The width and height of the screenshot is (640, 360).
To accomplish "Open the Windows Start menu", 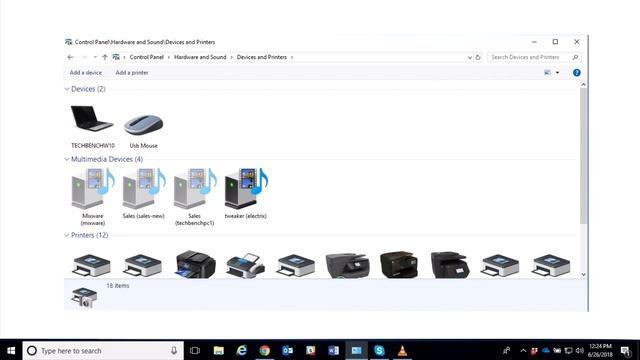I will (11, 350).
